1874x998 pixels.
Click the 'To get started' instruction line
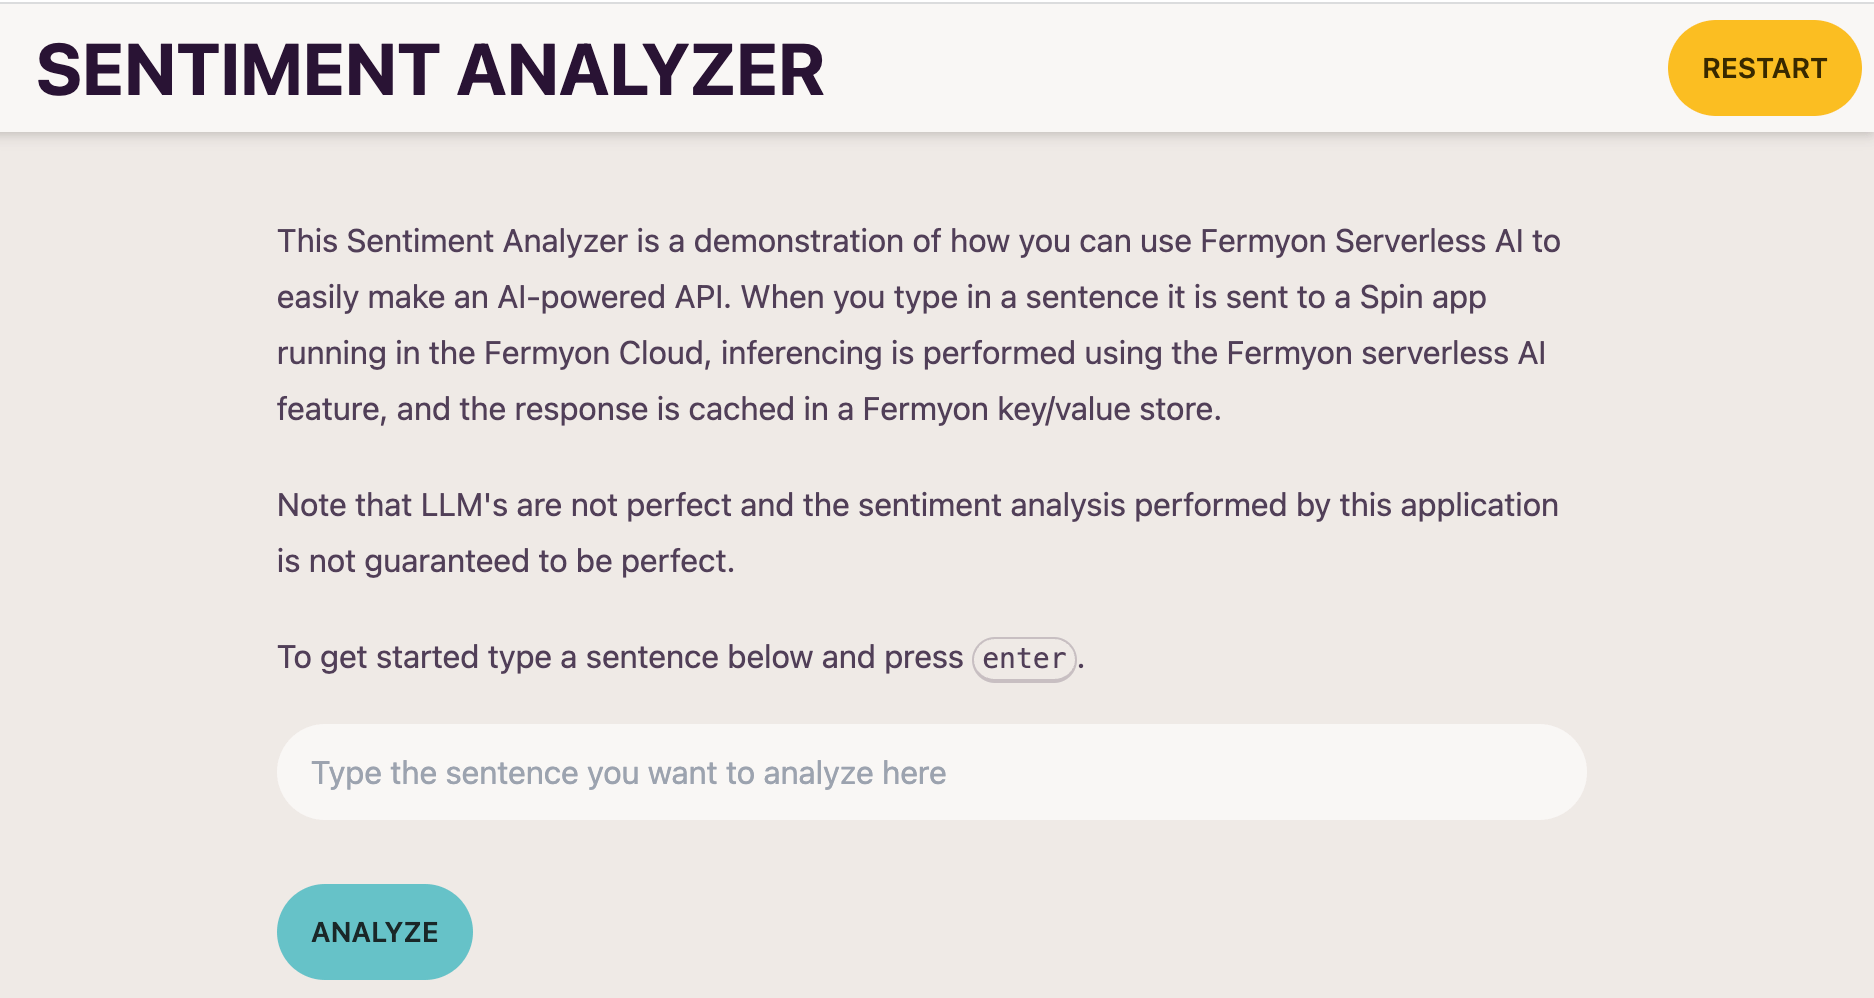point(620,657)
